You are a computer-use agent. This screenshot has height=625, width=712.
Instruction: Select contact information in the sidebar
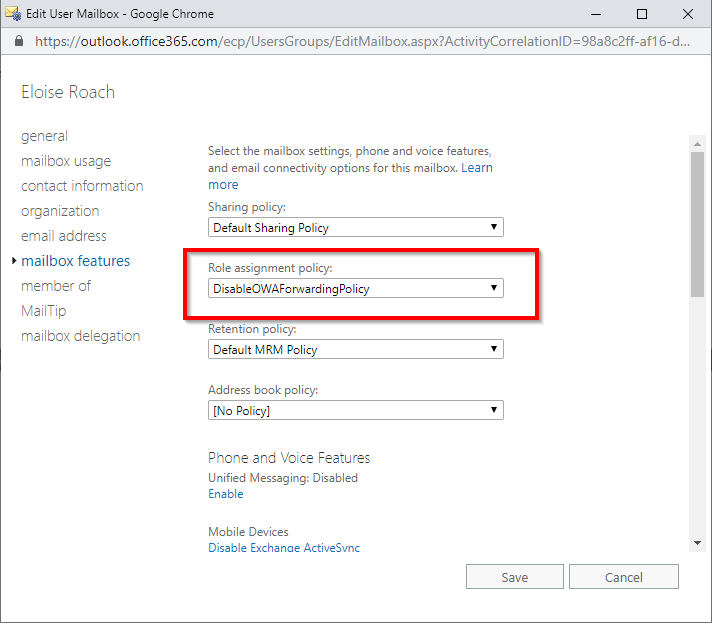pos(82,186)
